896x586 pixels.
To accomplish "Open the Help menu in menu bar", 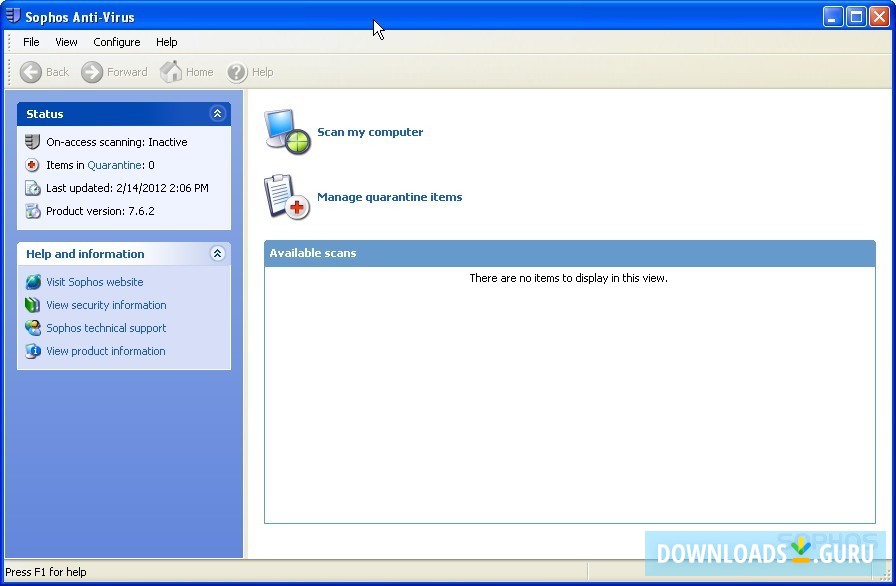I will pos(166,42).
